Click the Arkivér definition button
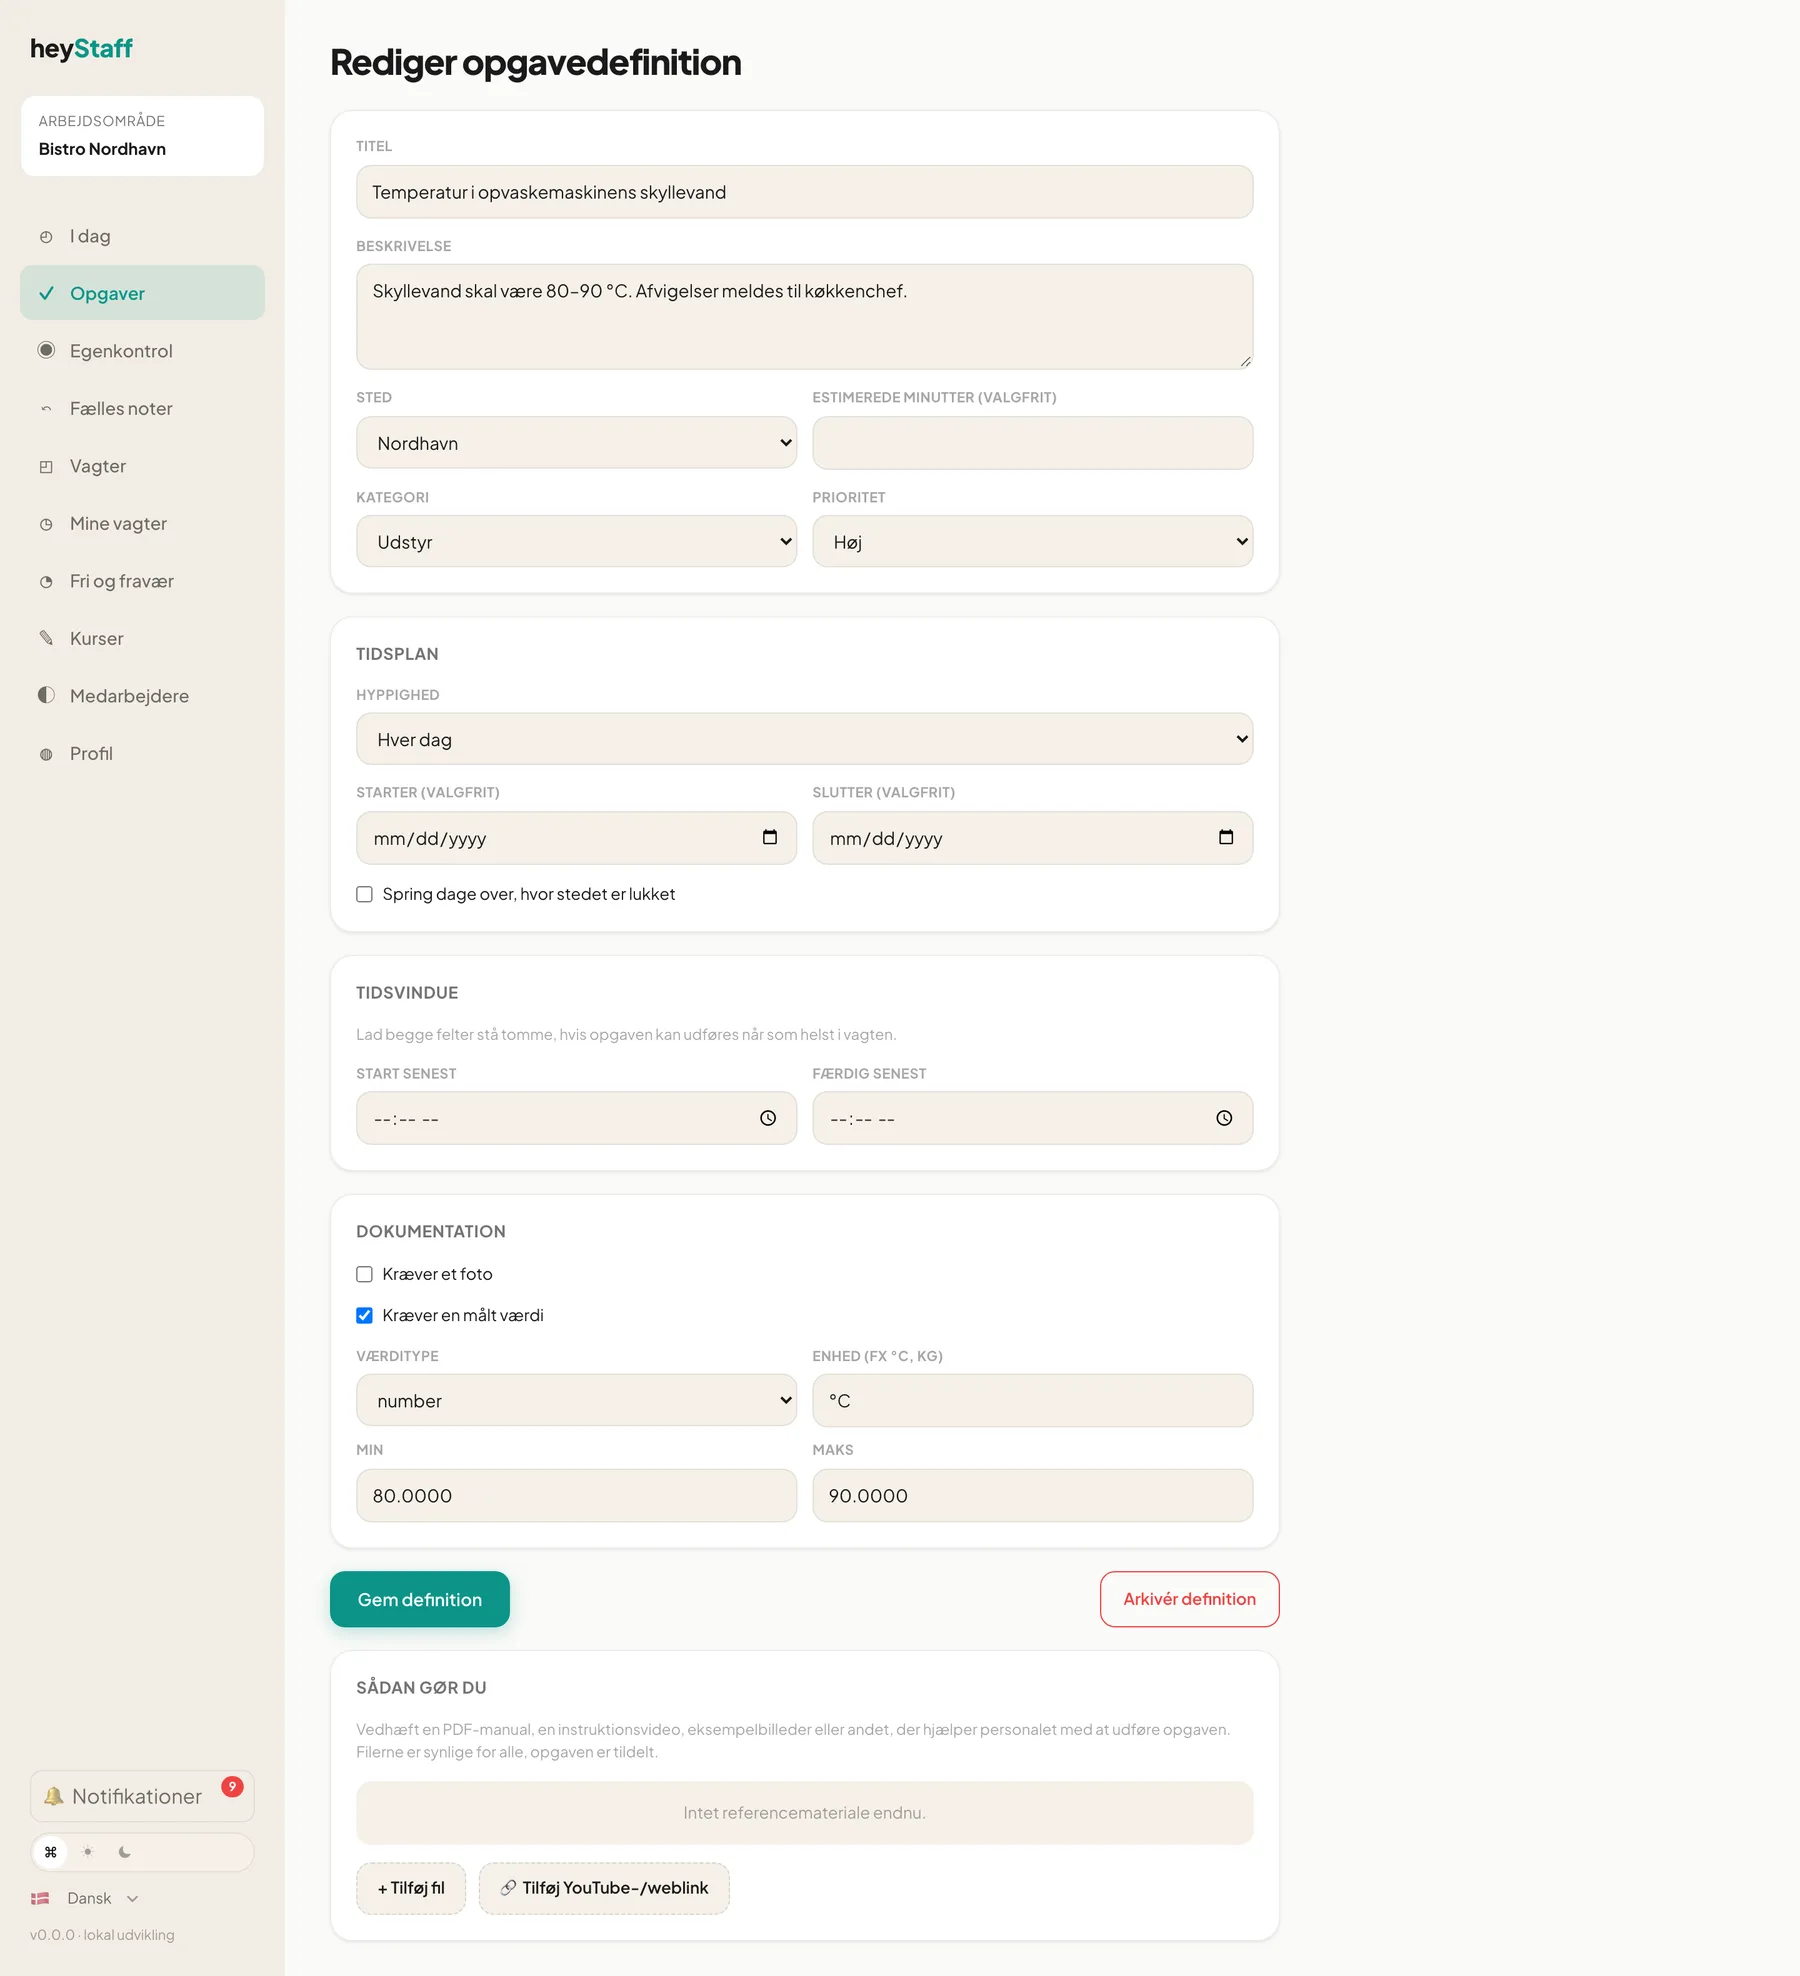This screenshot has width=1800, height=1976. pos(1189,1599)
